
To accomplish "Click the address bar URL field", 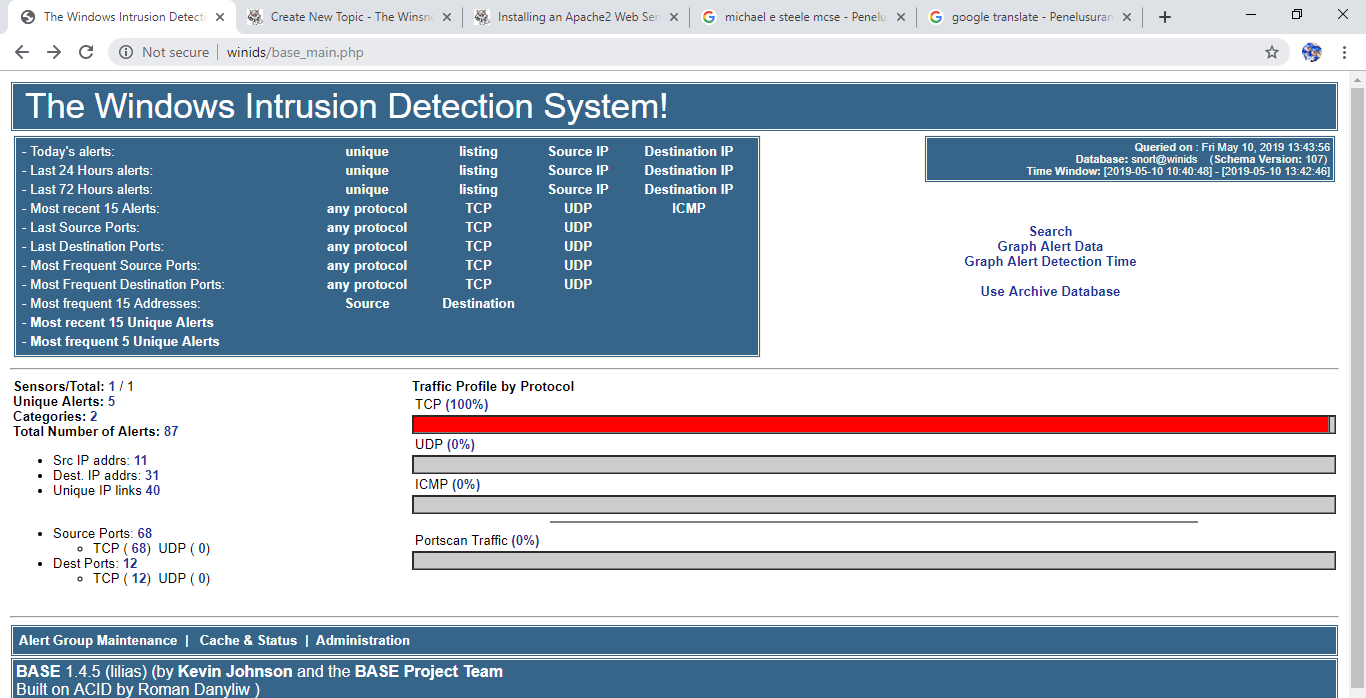I will click(x=700, y=52).
